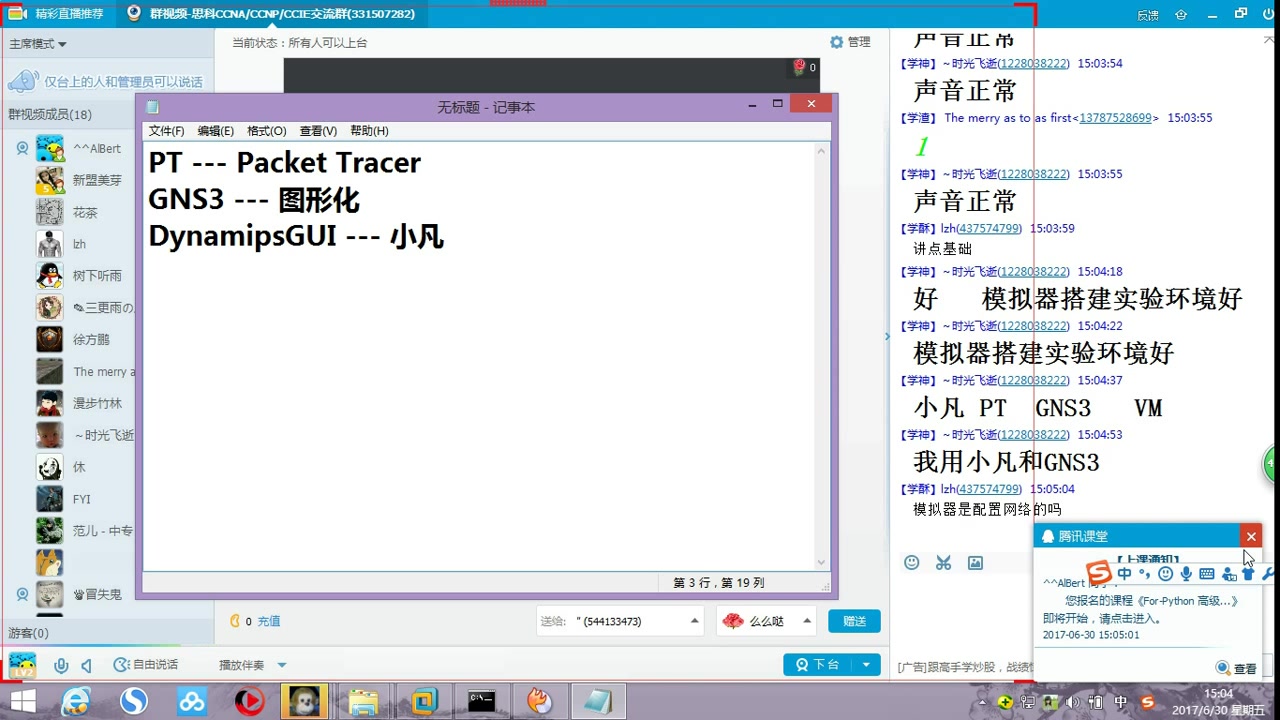Open Internet Explorer from taskbar
The image size is (1280, 720).
[76, 702]
